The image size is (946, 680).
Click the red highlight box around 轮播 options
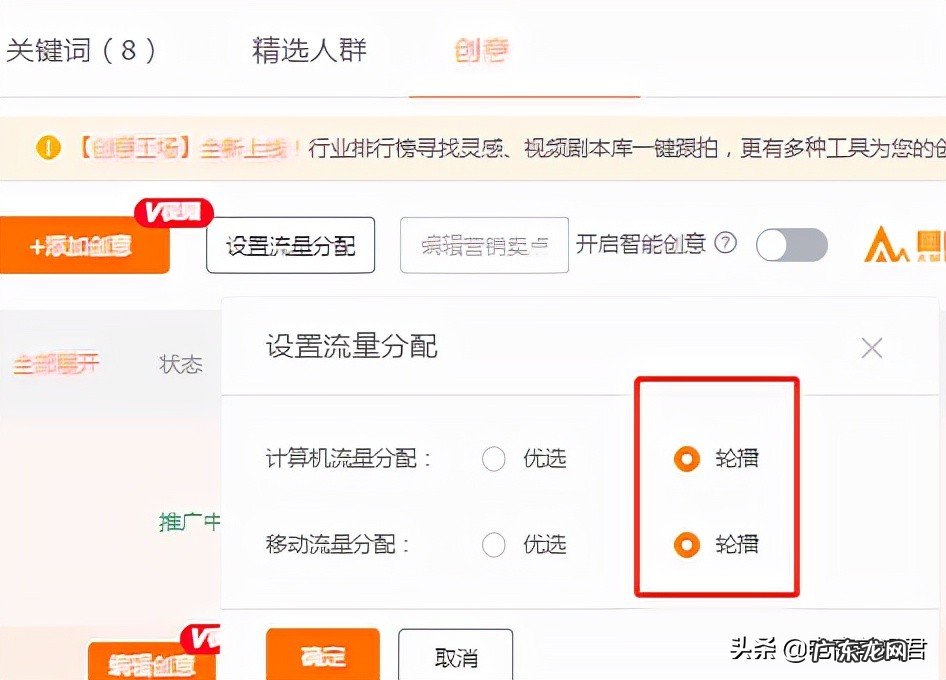click(x=716, y=487)
